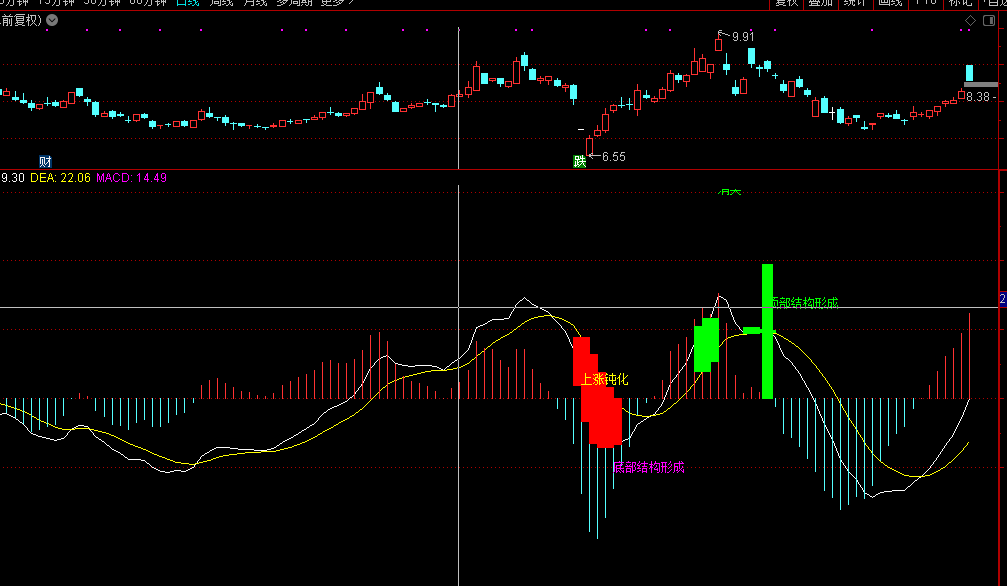Click the tall green MACD signal bar
Viewport: 1007px width, 586px height.
(x=767, y=330)
